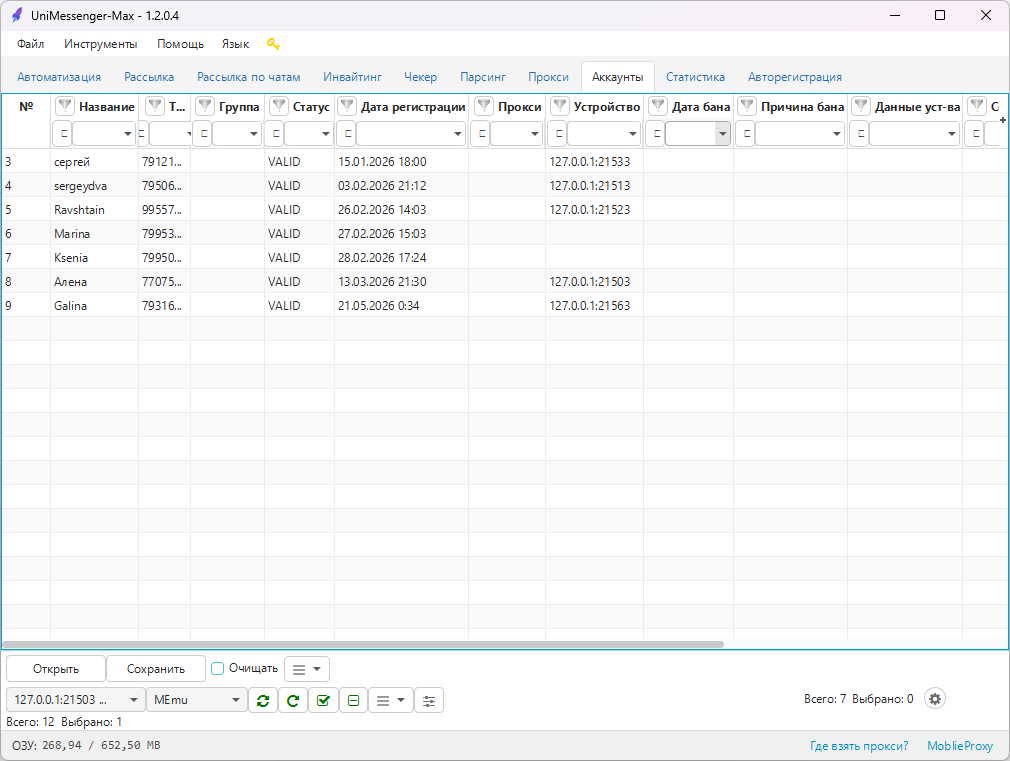Open the 127.0.0.1:21503 device dropdown
The height and width of the screenshot is (761, 1010).
76,700
